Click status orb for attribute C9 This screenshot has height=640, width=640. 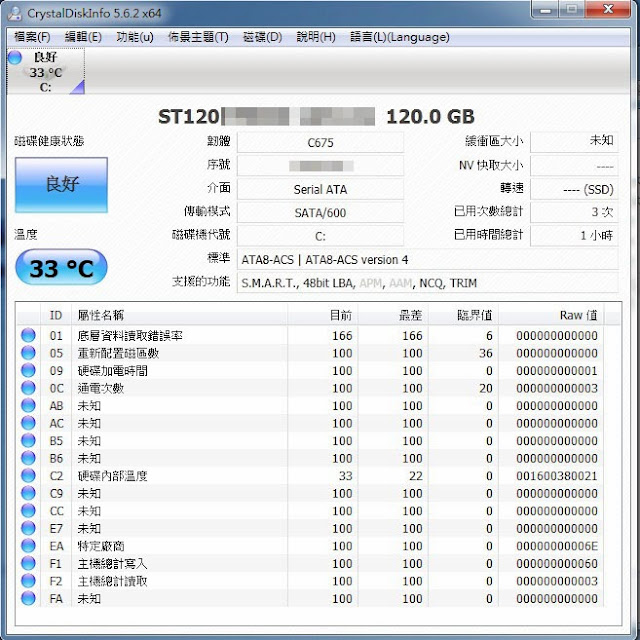coord(28,493)
